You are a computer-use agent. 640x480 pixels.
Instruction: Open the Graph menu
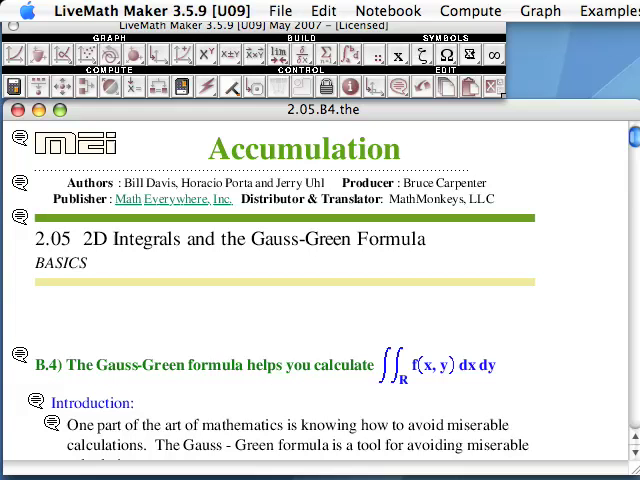tap(540, 11)
